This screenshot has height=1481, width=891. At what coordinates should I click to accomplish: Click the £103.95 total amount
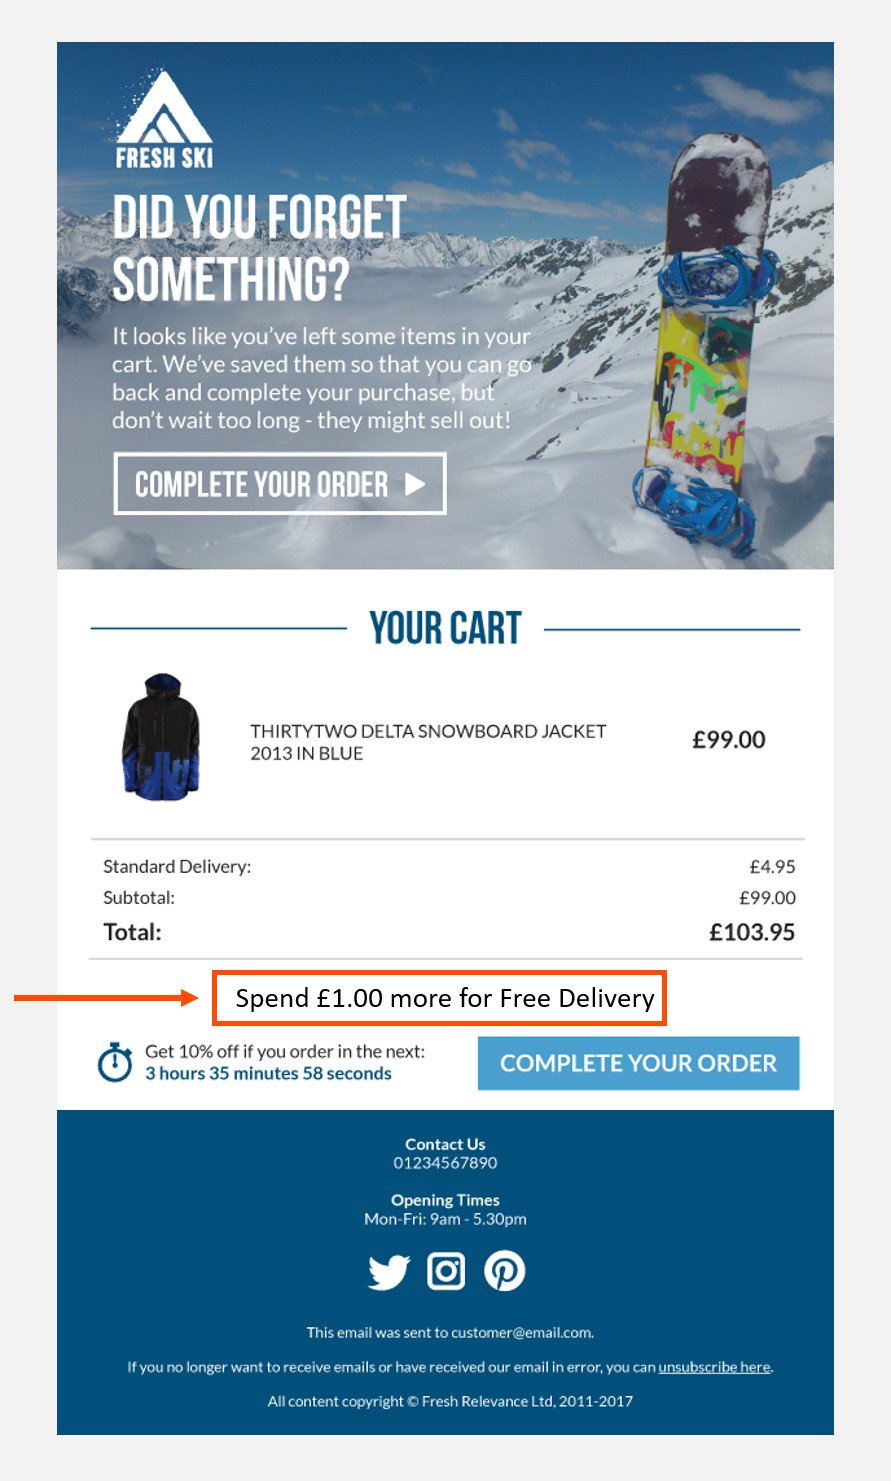(752, 932)
